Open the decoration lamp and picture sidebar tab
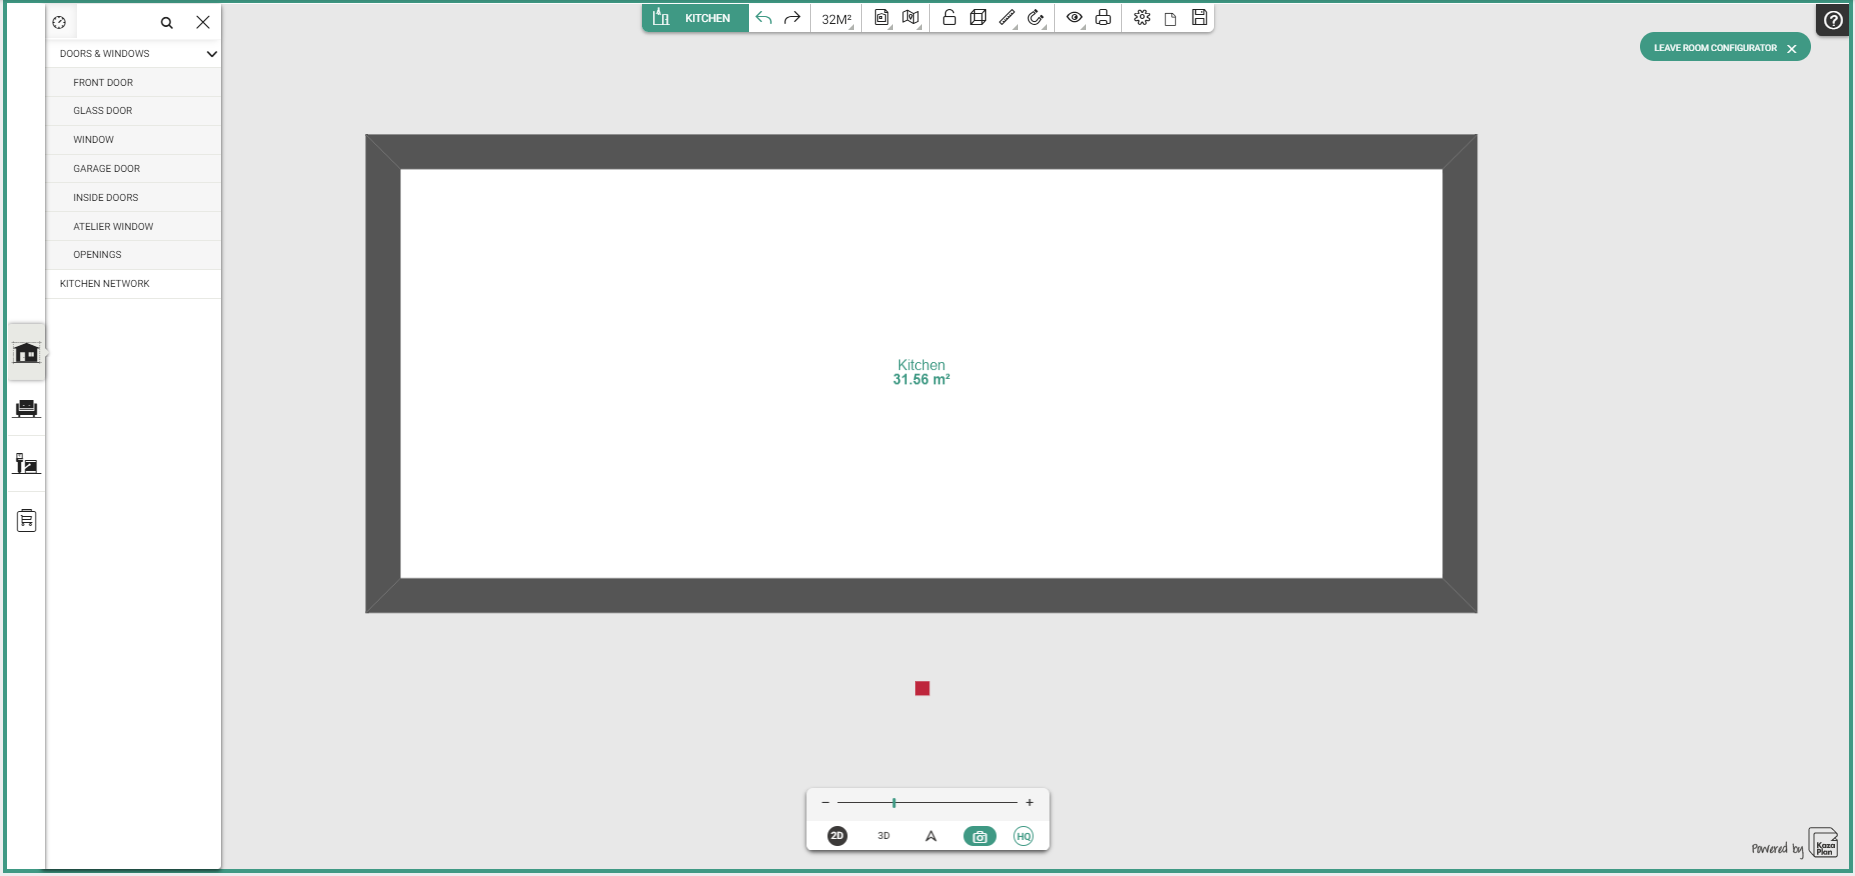Screen dimensions: 1855x876 [27, 464]
